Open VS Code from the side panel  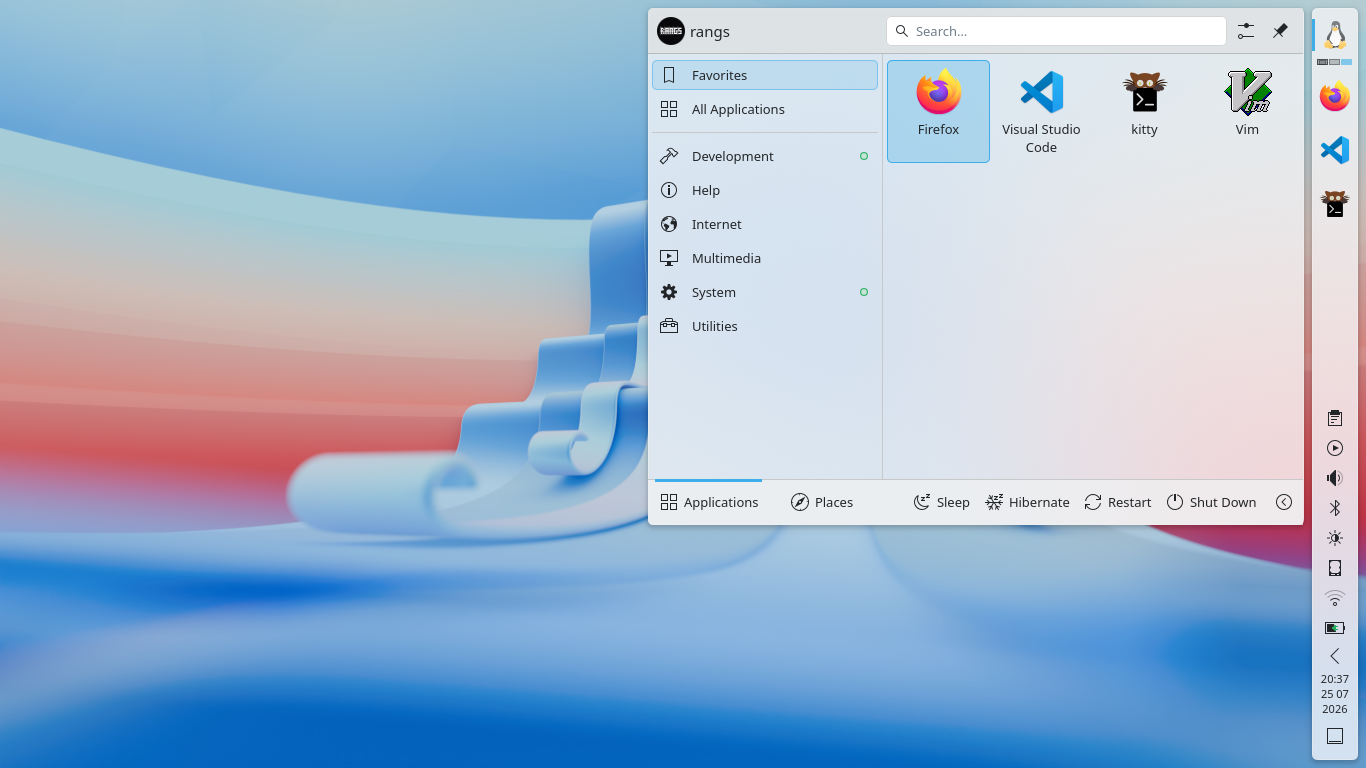click(1335, 150)
